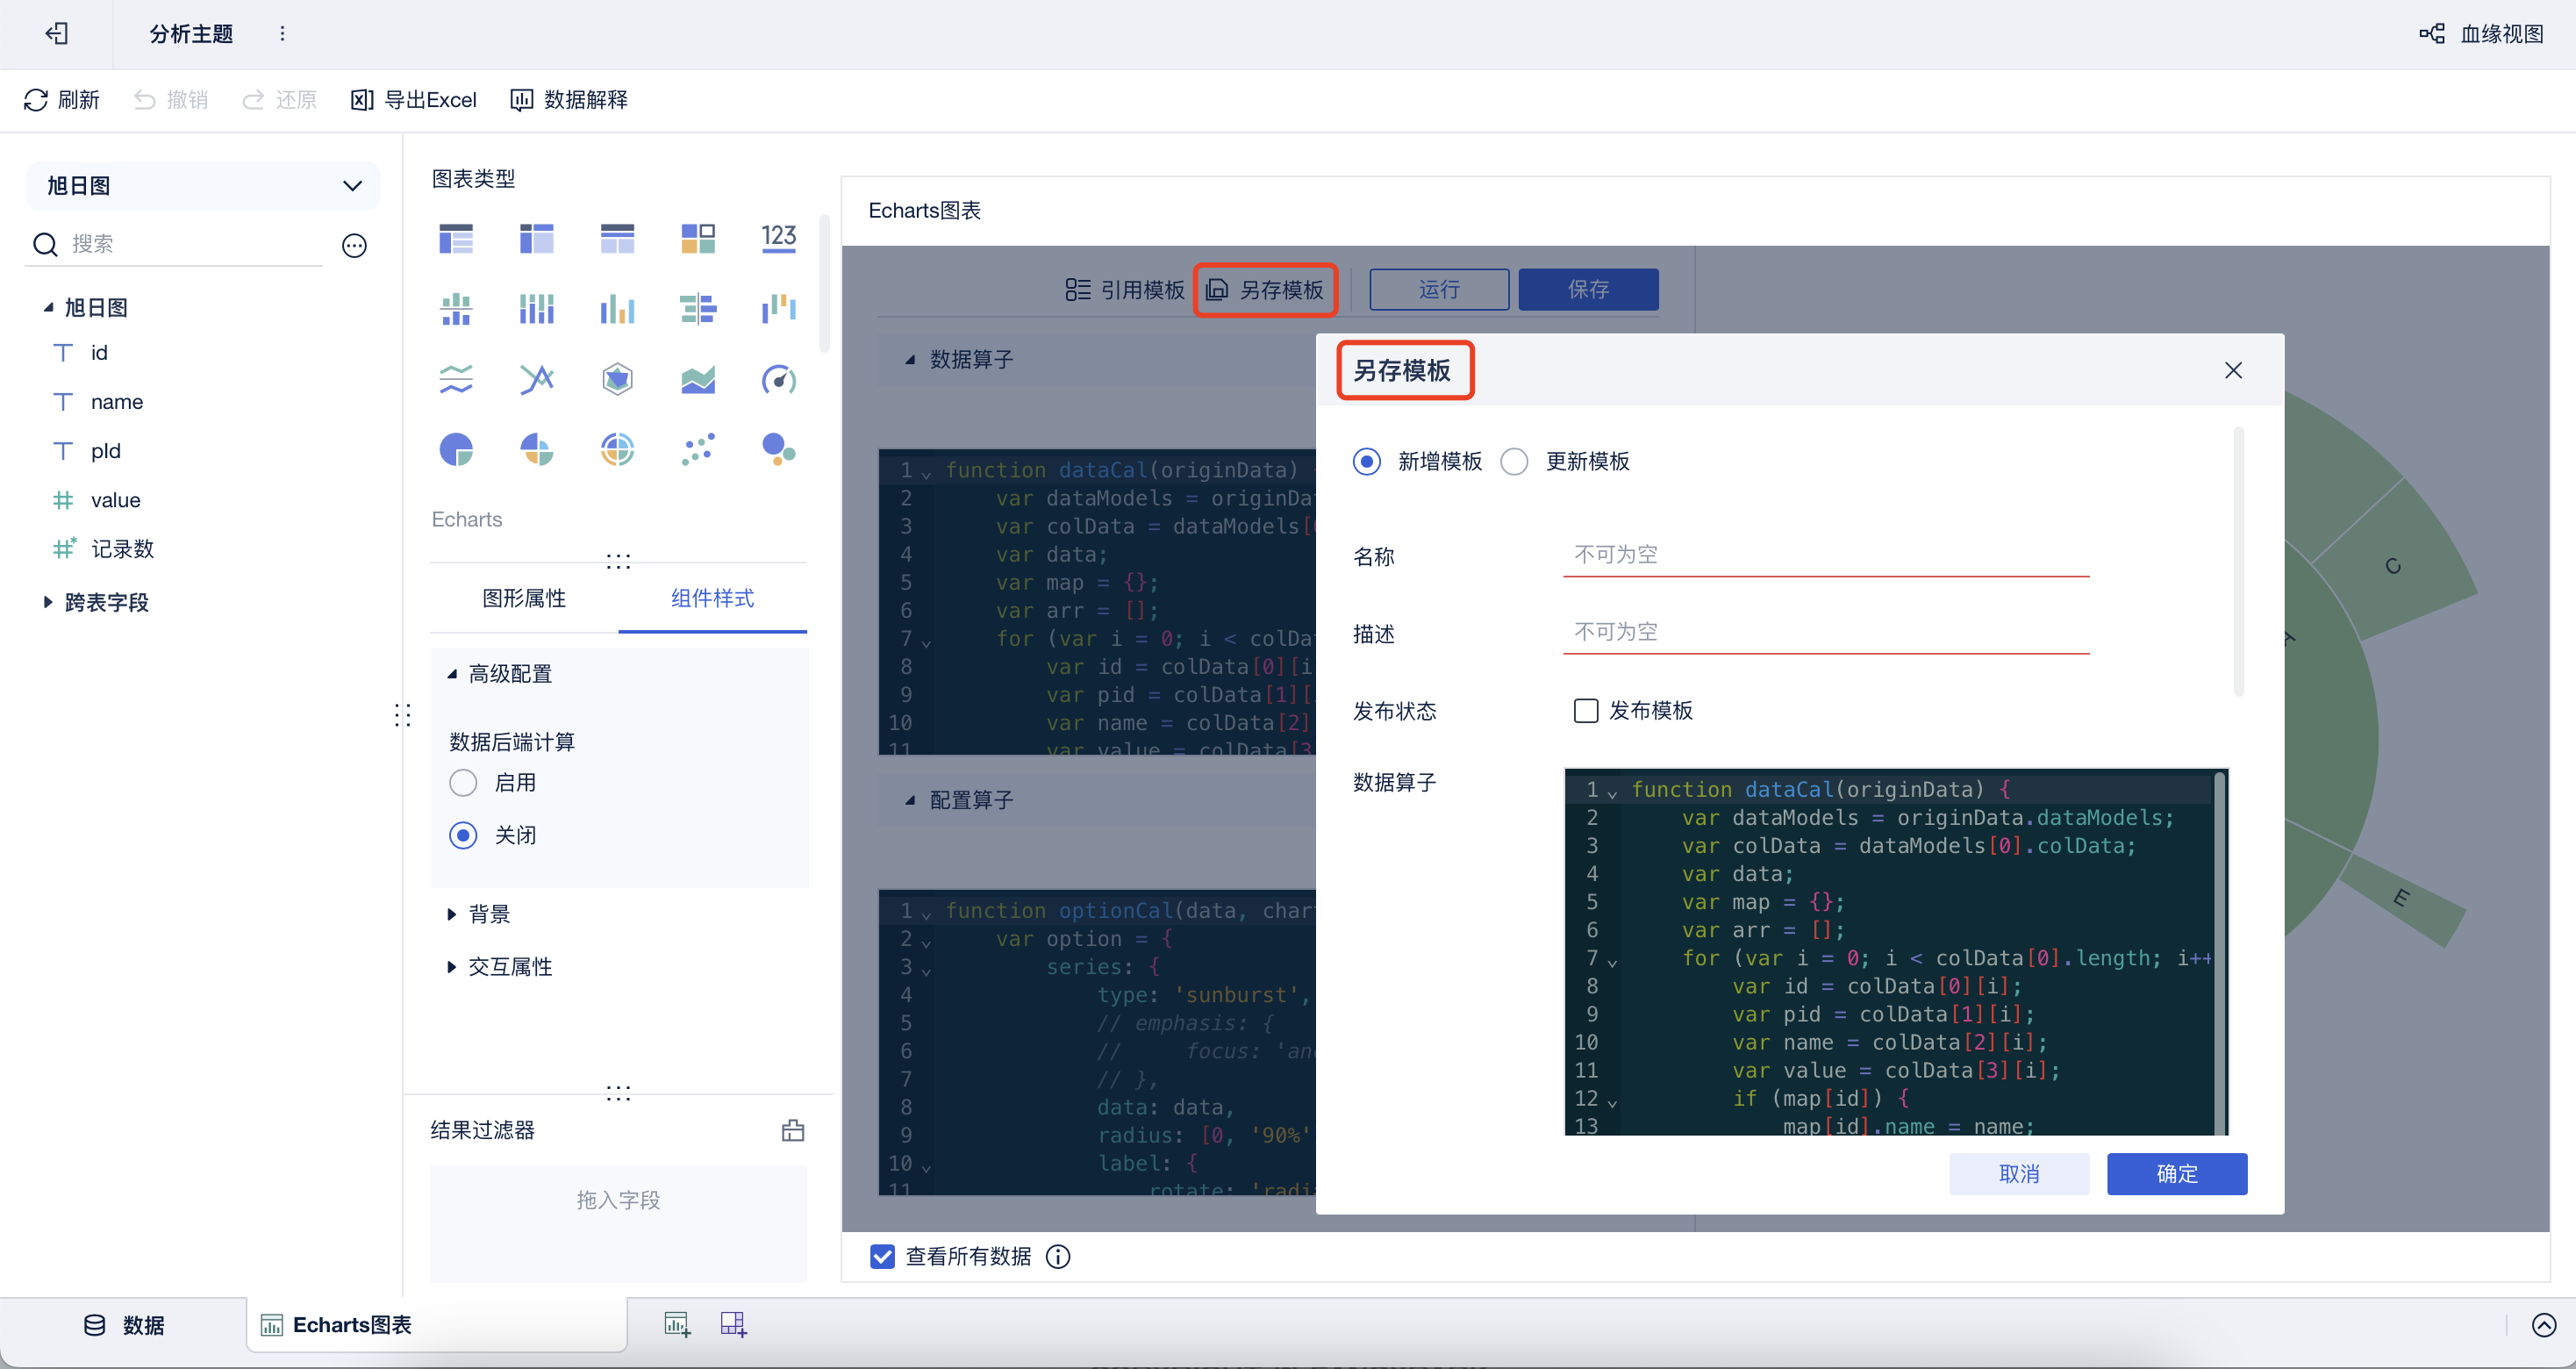The image size is (2576, 1369).
Task: Click the result filter toolbox icon
Action: (x=792, y=1130)
